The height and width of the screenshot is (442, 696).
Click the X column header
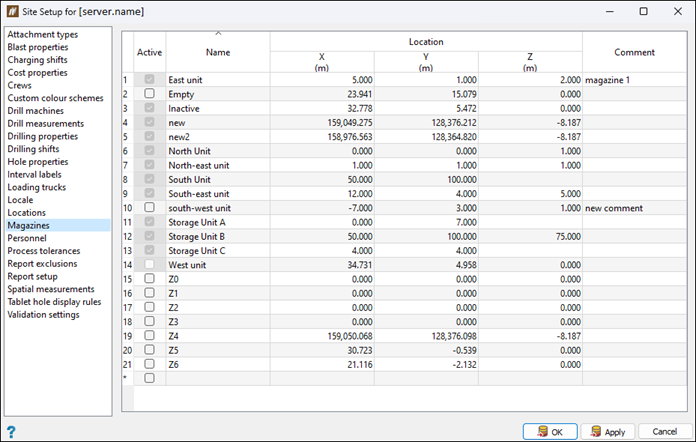pos(322,62)
